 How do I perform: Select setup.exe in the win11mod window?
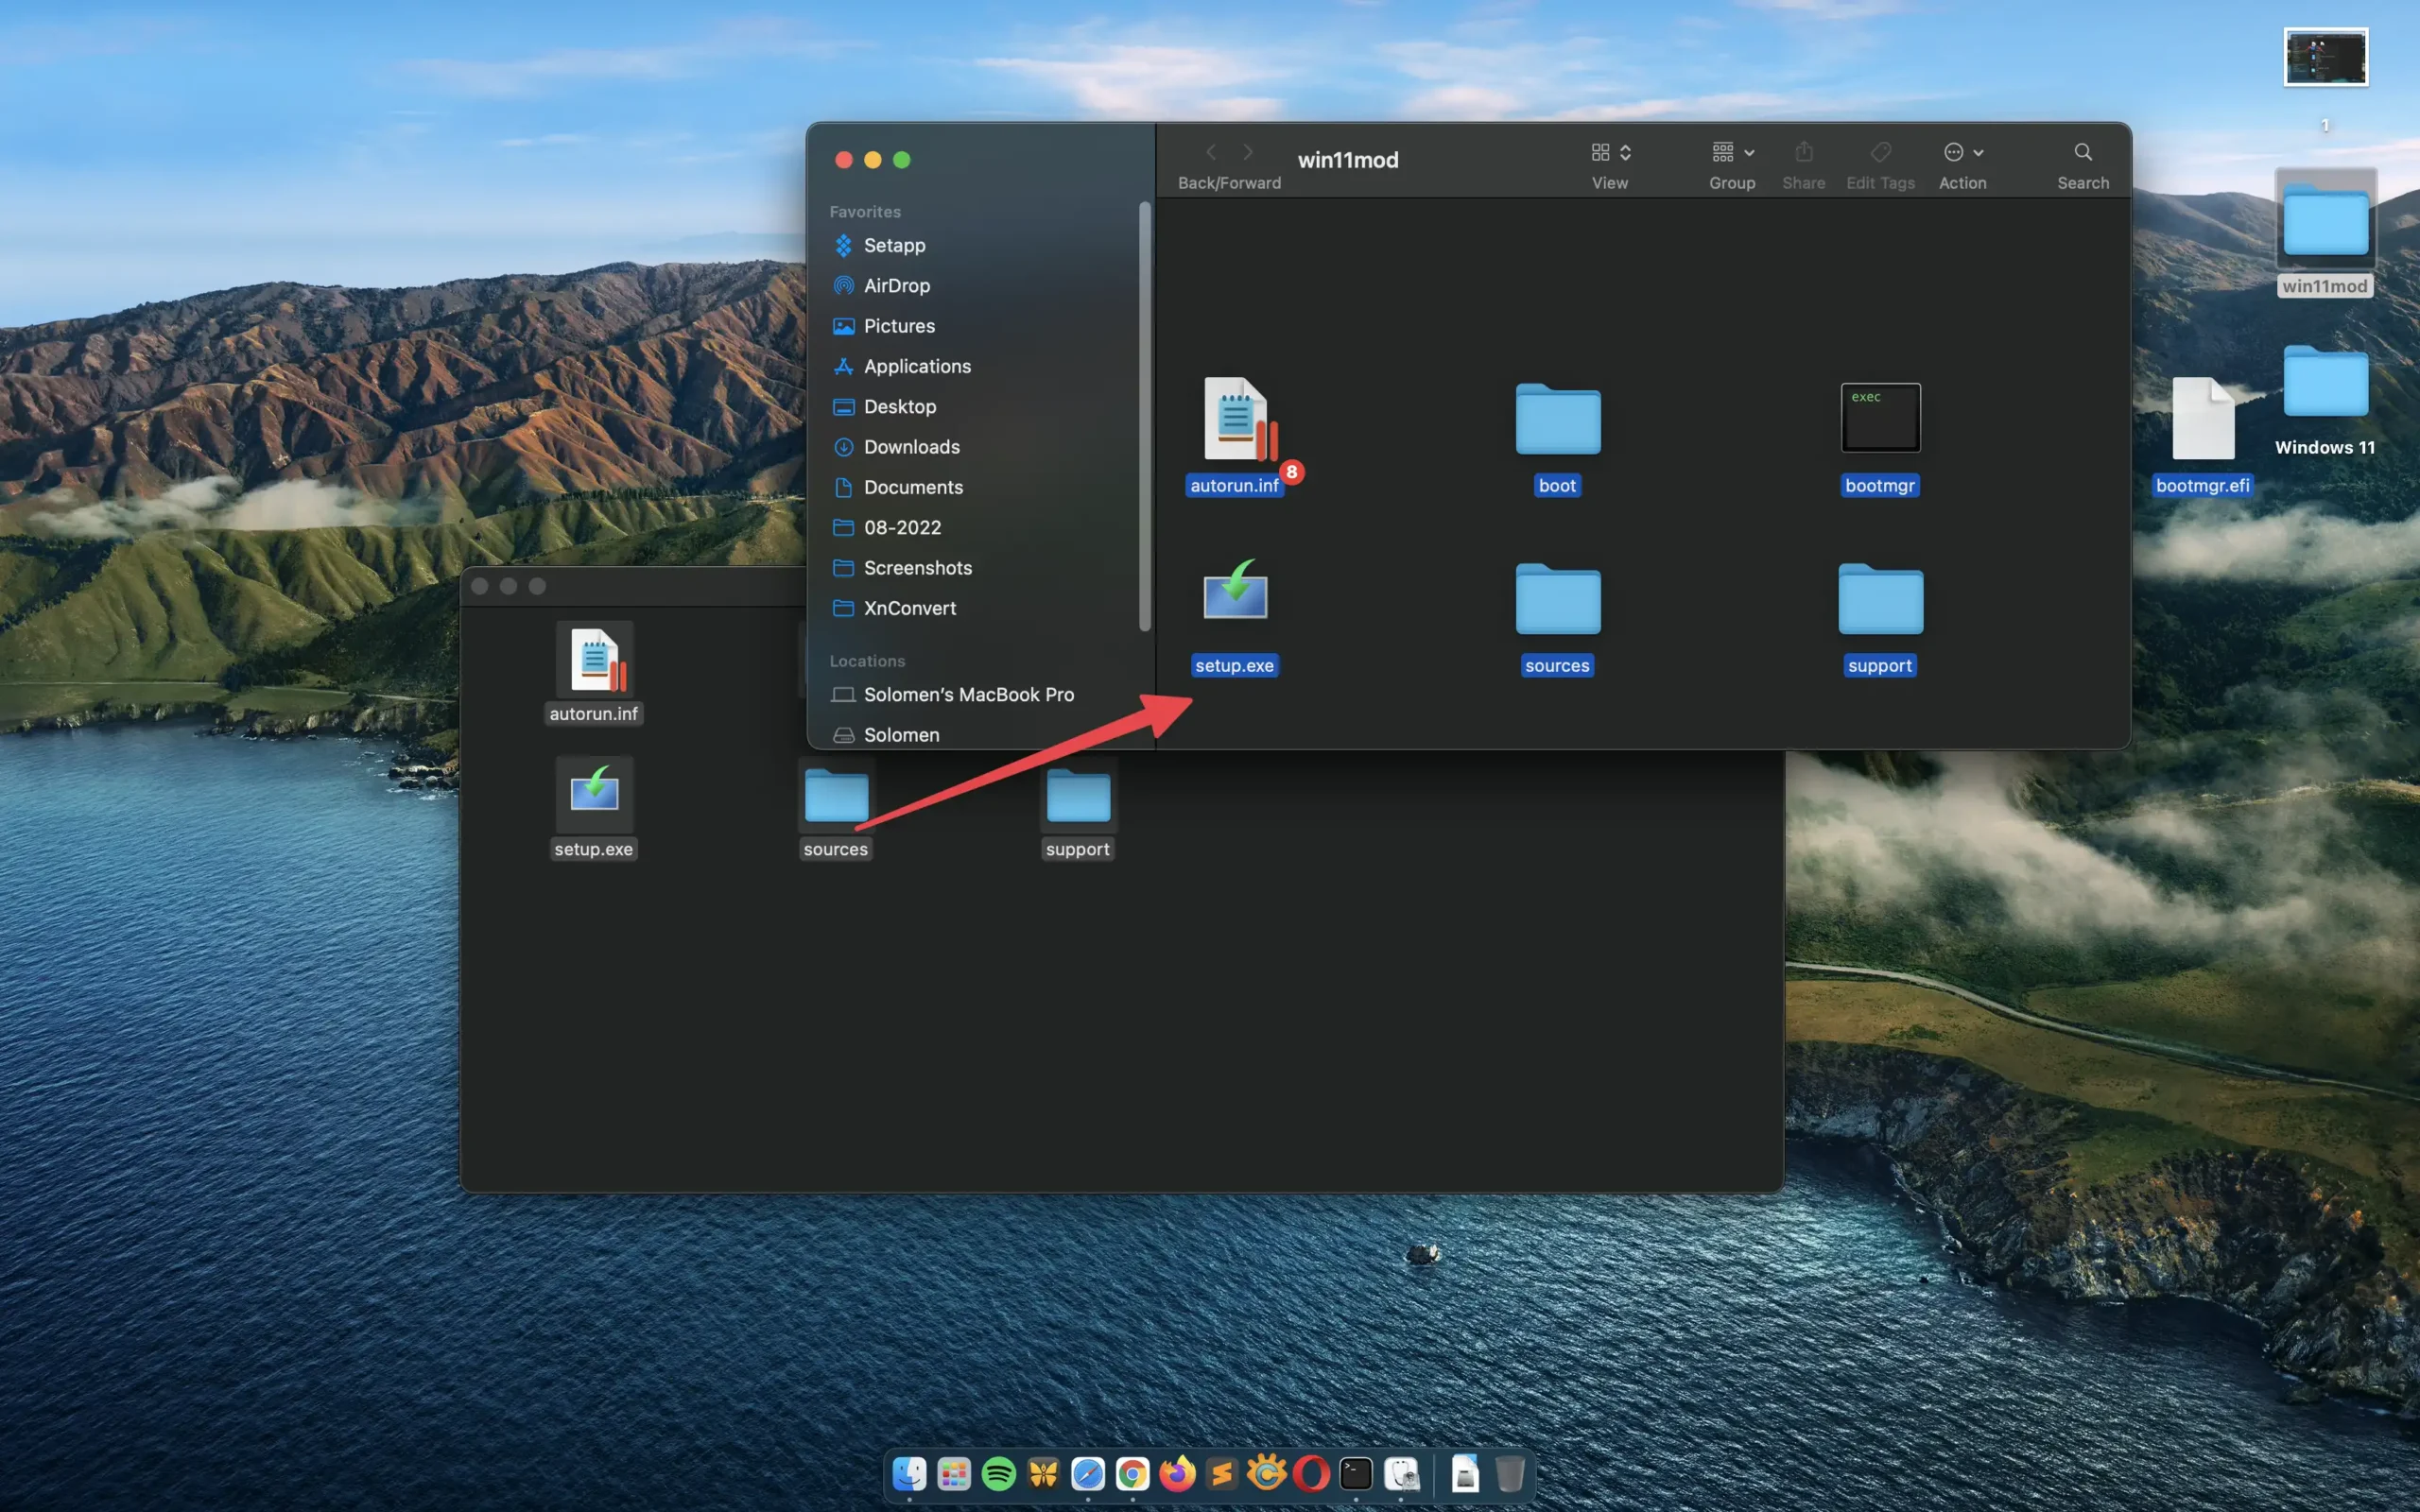pos(1235,617)
